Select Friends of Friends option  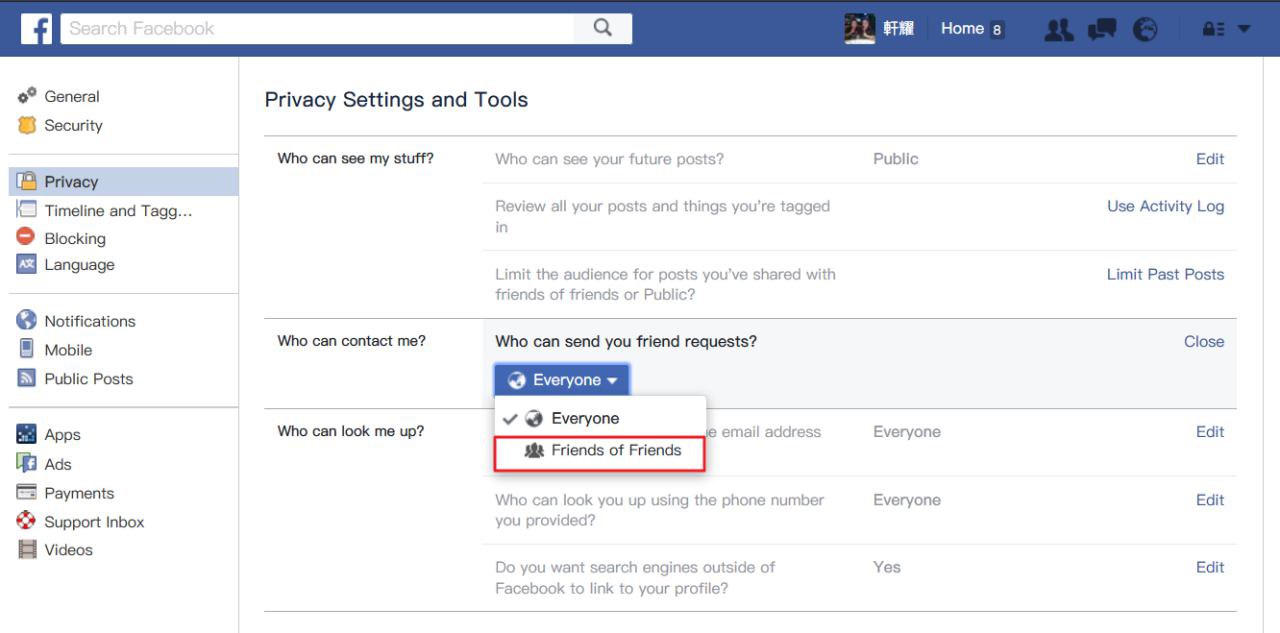(600, 451)
